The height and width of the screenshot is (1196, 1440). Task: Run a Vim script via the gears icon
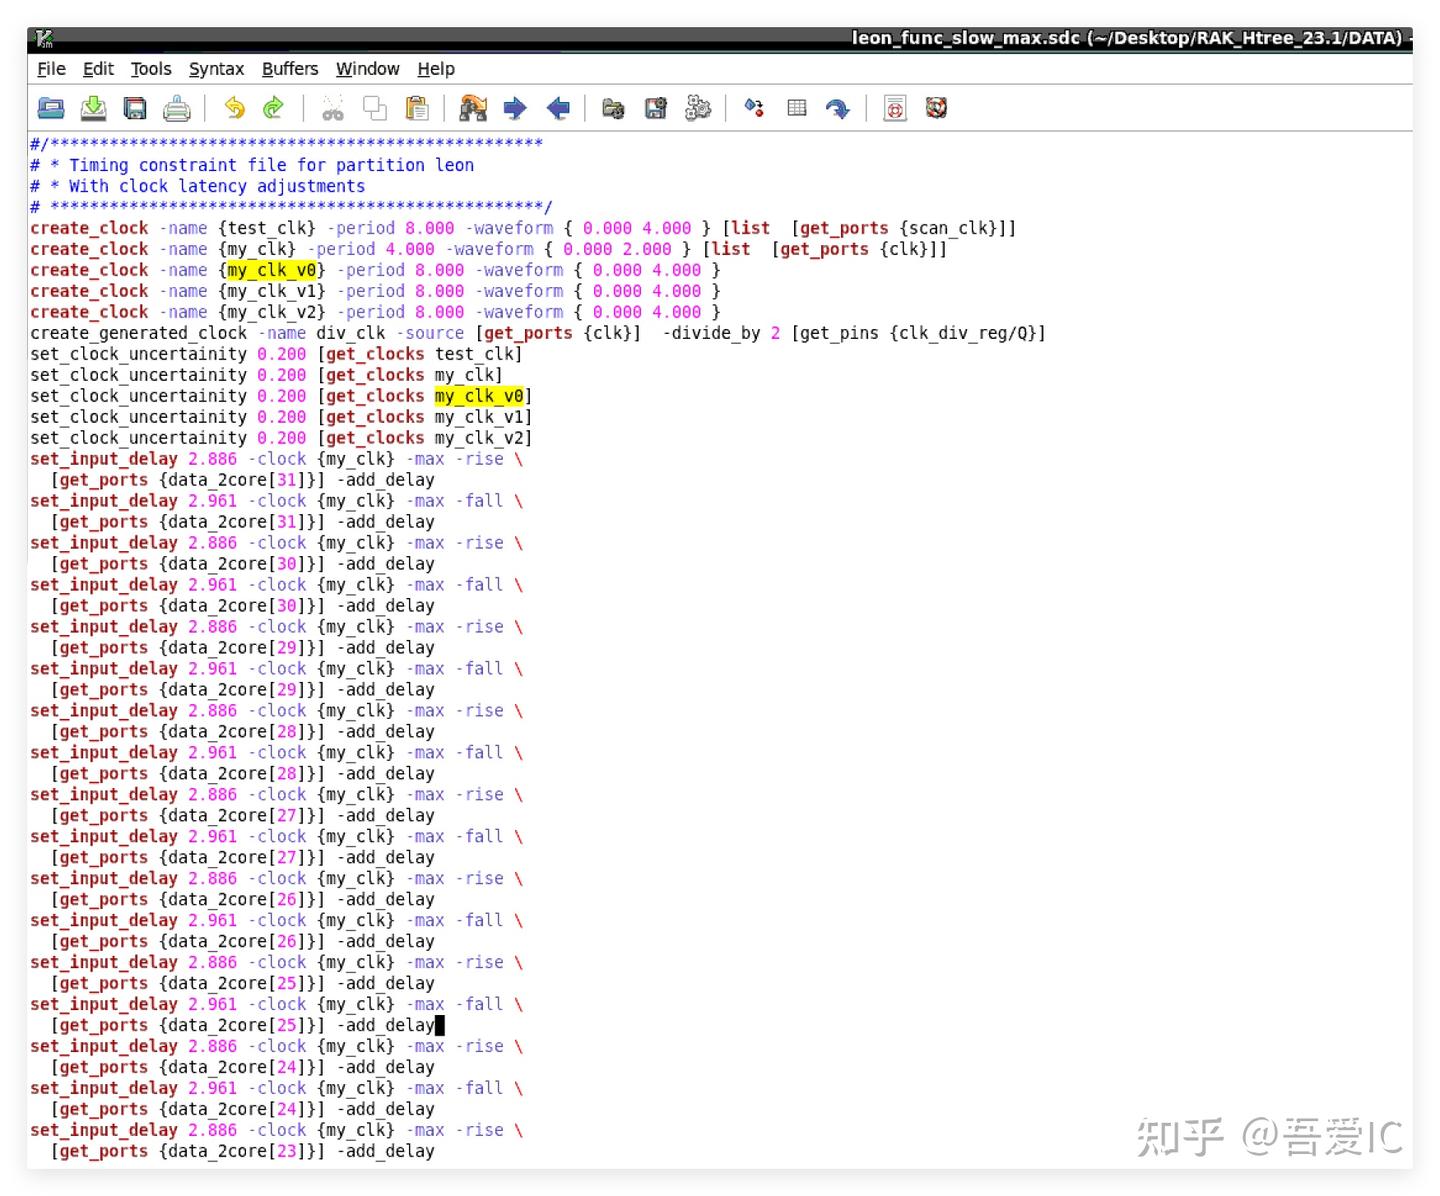coord(698,108)
